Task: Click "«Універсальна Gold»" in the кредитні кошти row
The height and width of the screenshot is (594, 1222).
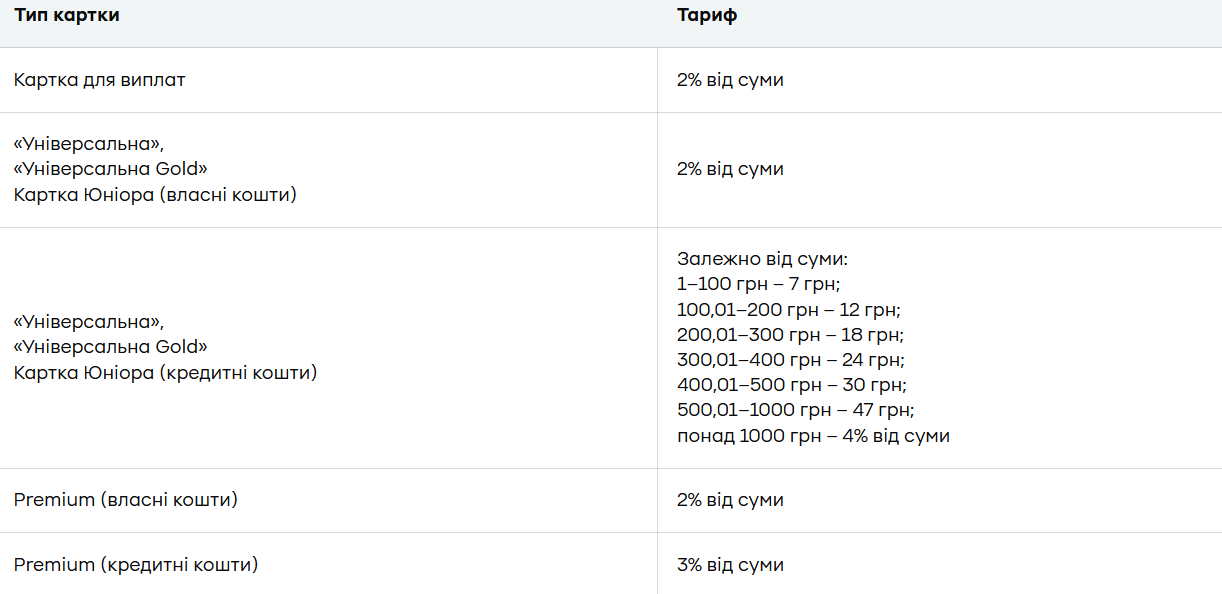Action: [111, 347]
